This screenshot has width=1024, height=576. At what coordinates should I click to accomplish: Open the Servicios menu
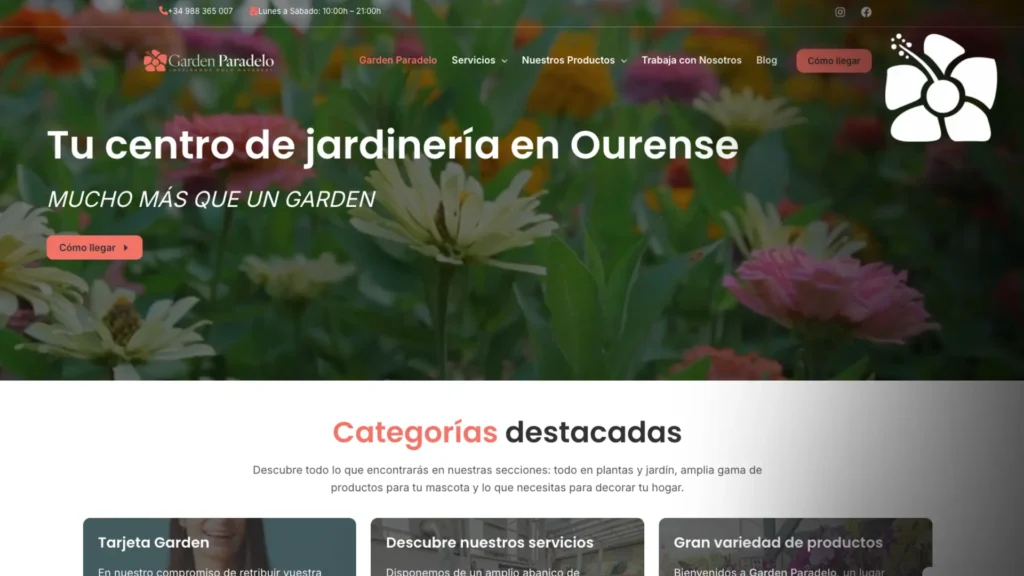pos(473,60)
